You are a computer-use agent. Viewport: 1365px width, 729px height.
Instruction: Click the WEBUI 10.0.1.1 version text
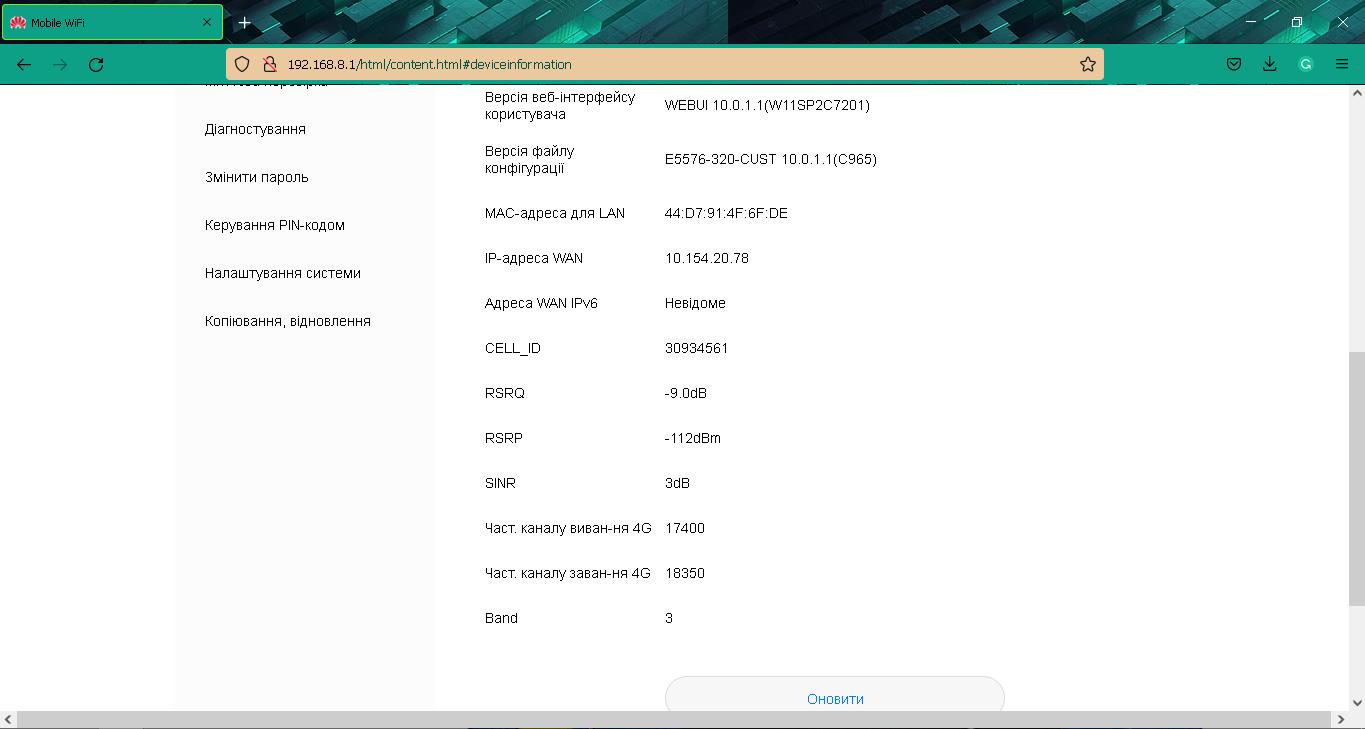pos(767,105)
